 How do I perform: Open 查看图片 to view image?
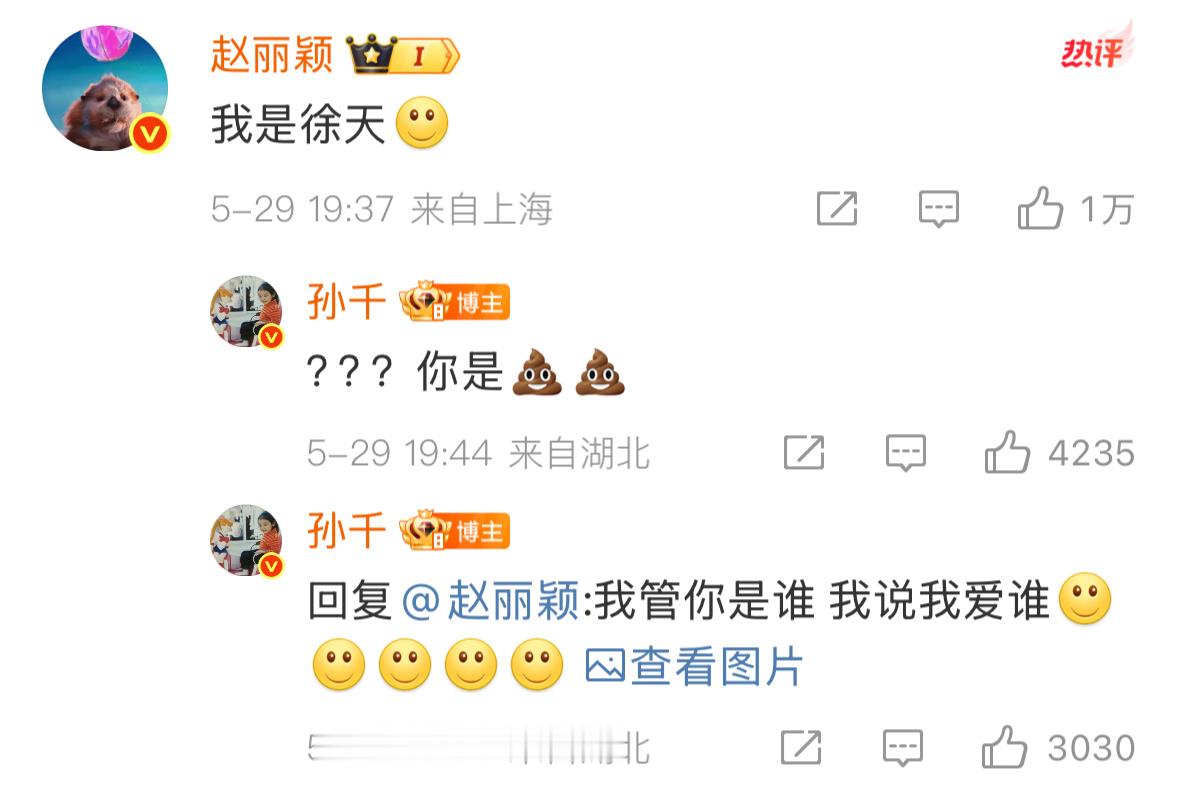(694, 667)
